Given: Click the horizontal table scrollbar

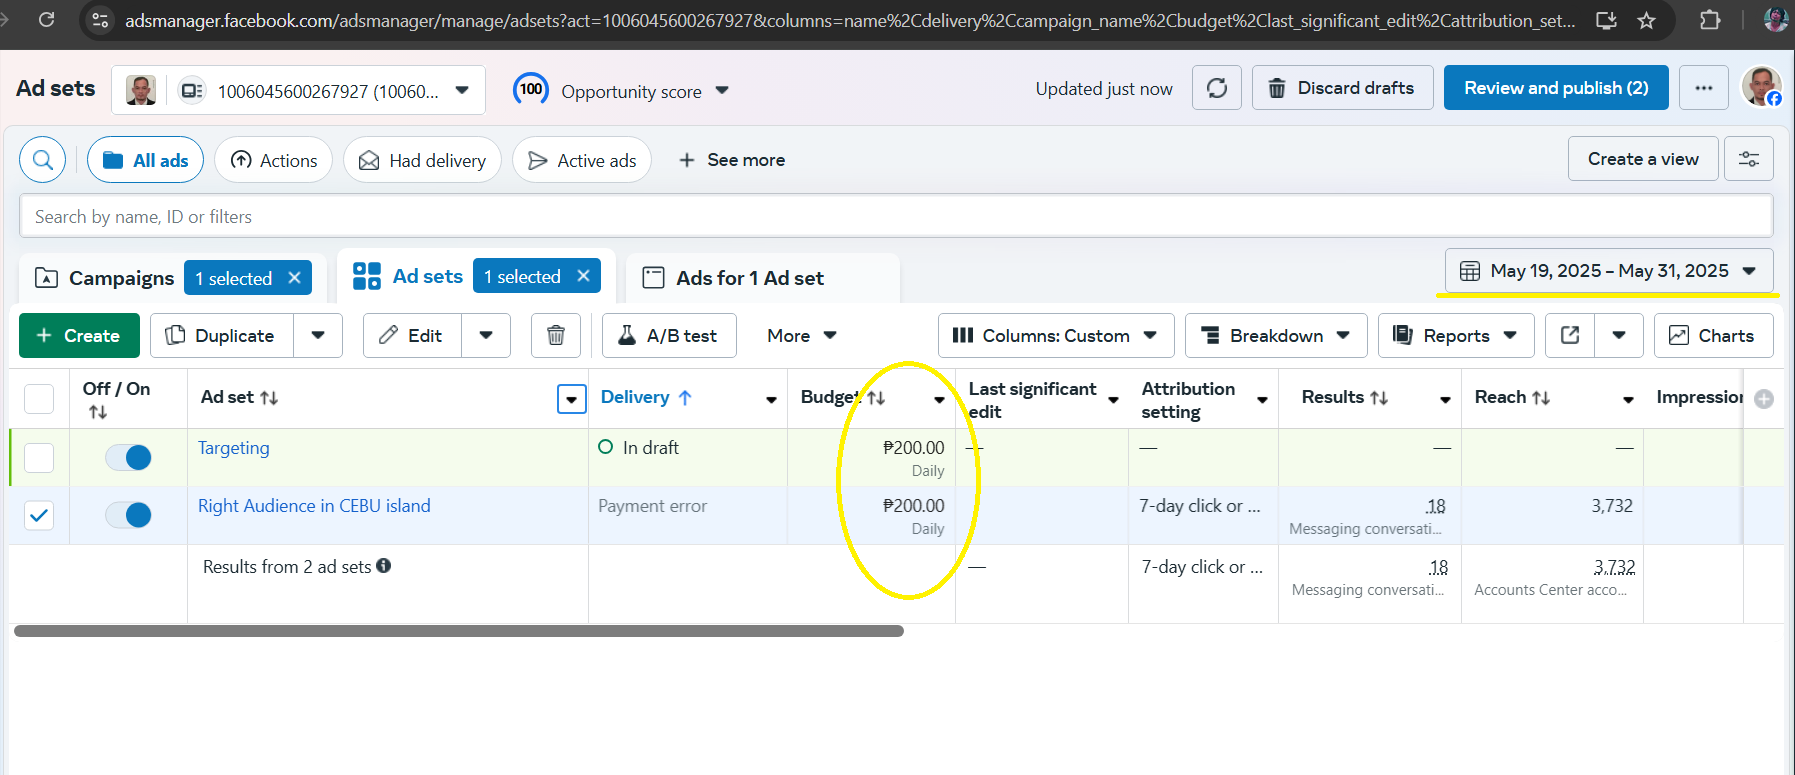Looking at the screenshot, I should [459, 631].
